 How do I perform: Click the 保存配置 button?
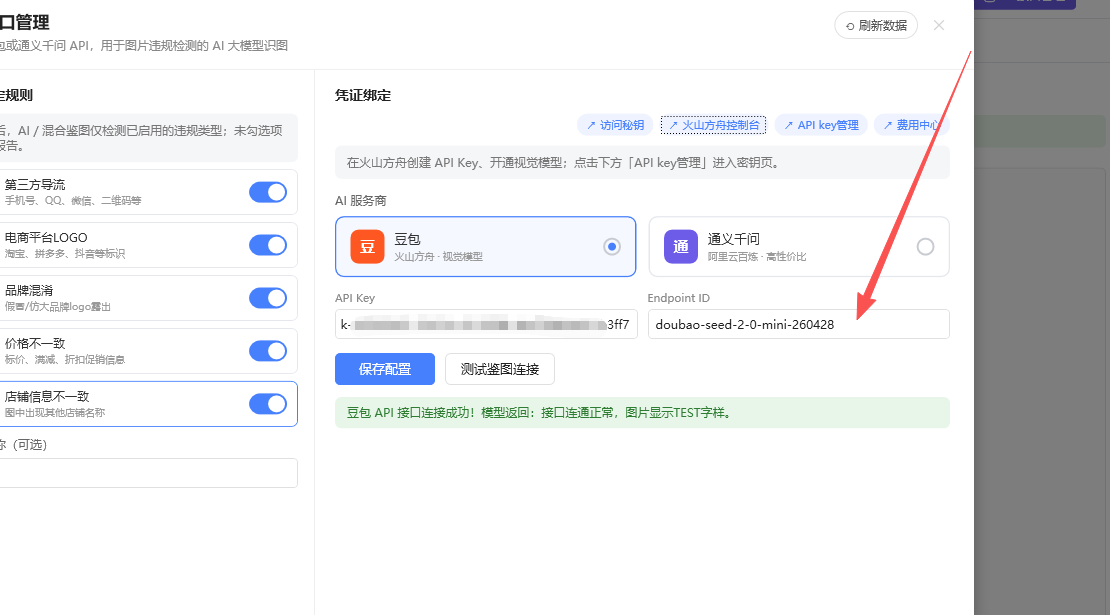point(385,369)
